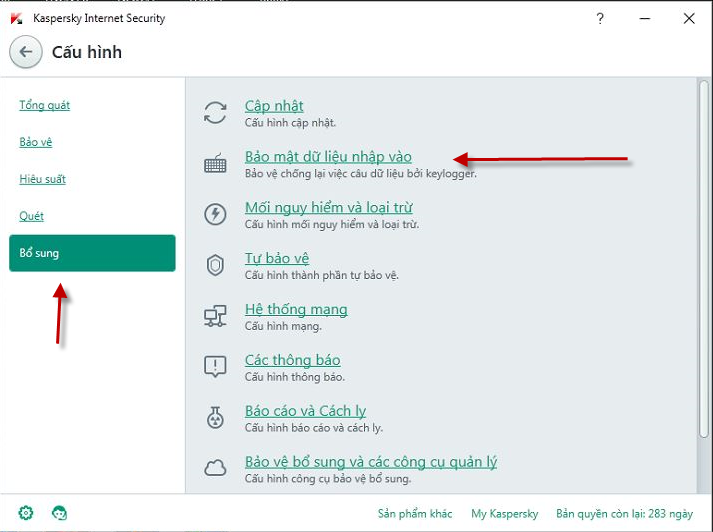Click the 'Kaspersky Internet Security' window title
This screenshot has height=532, width=713.
99,18
